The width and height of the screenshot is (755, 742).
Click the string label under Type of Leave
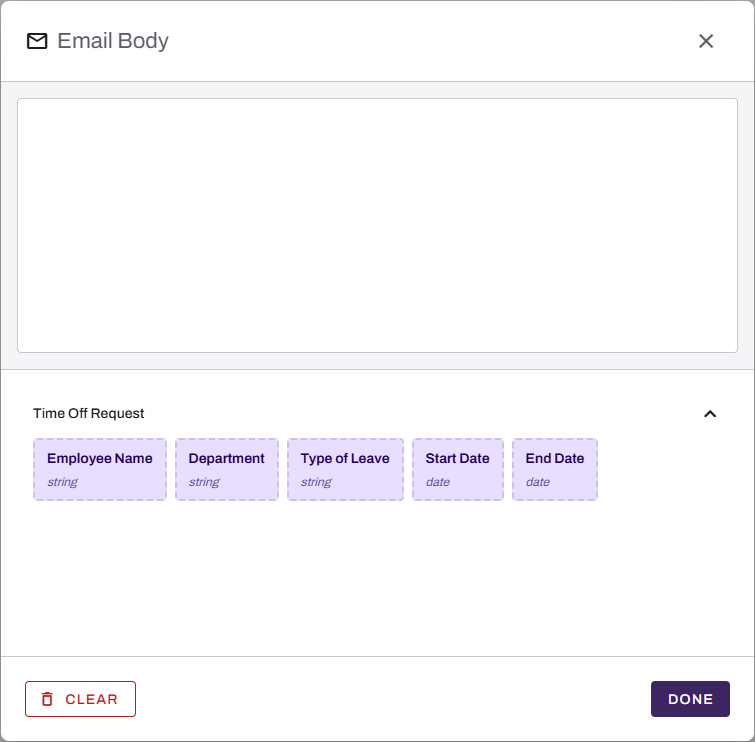pos(316,482)
